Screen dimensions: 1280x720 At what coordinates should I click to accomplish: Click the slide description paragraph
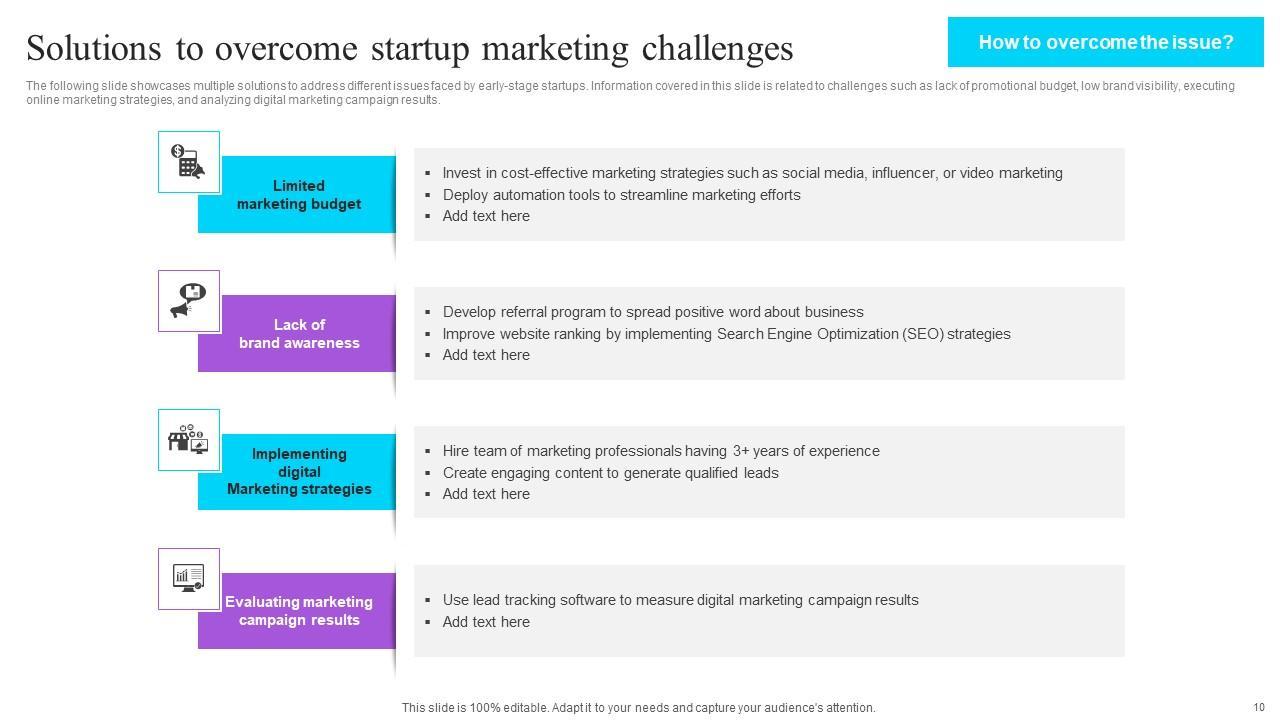pos(630,93)
